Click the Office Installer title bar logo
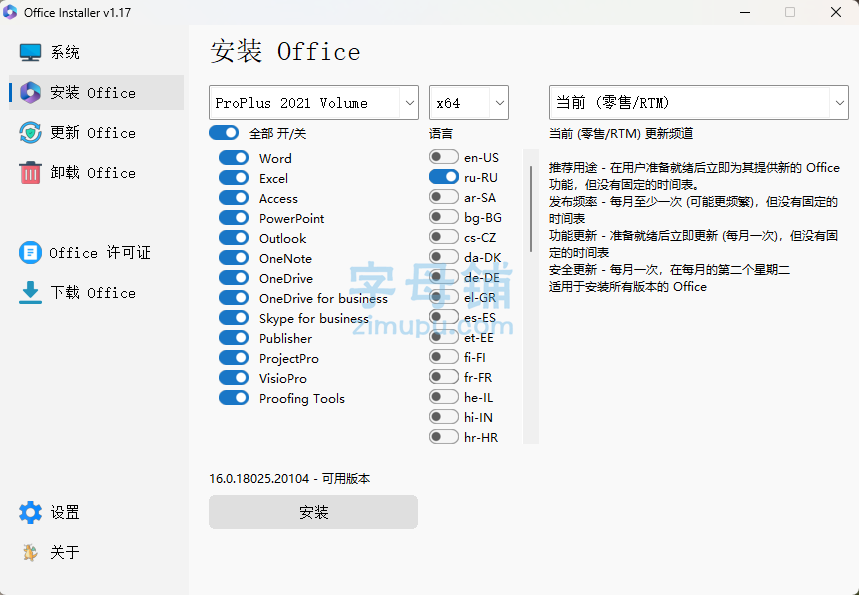The width and height of the screenshot is (859, 595). [x=10, y=12]
